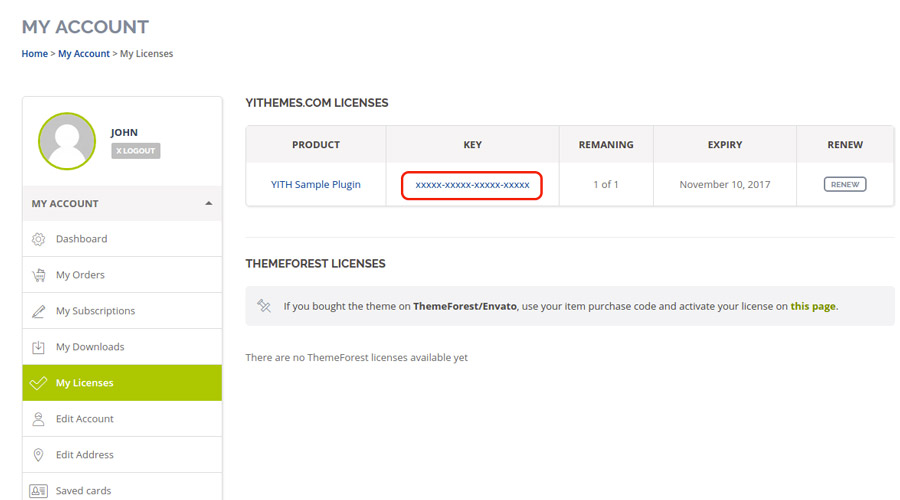
Task: Click the REMANING column header
Action: point(606,145)
